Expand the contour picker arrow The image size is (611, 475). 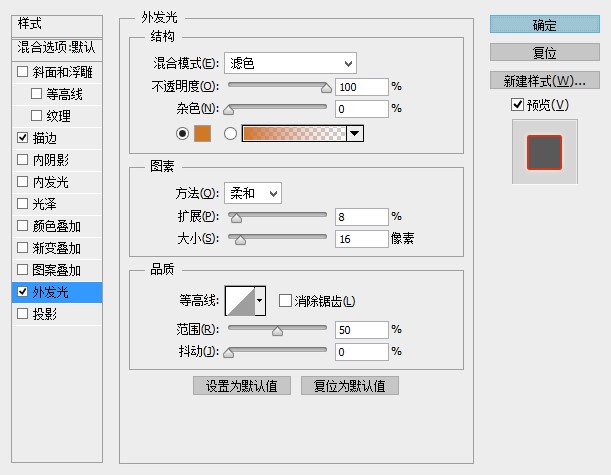[x=260, y=301]
